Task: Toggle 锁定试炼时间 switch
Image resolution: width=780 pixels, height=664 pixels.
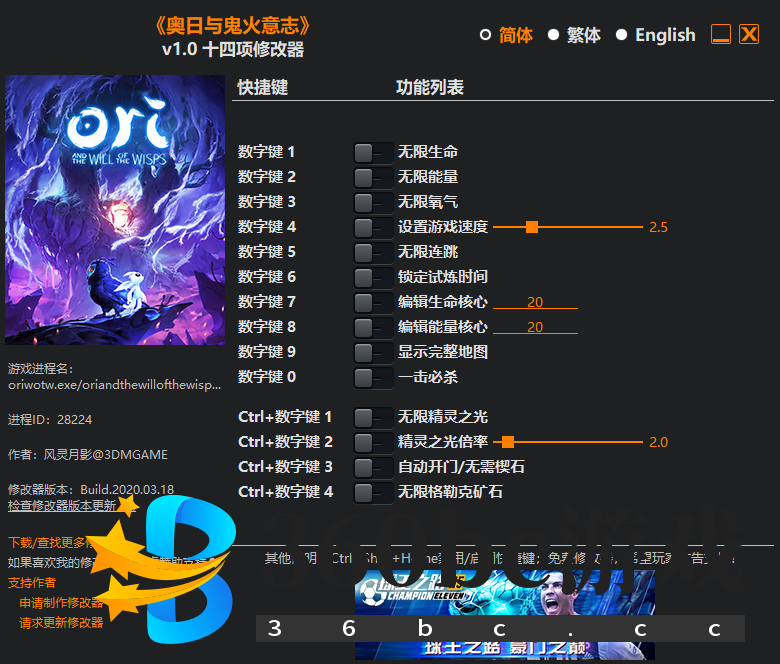Action: click(x=373, y=278)
